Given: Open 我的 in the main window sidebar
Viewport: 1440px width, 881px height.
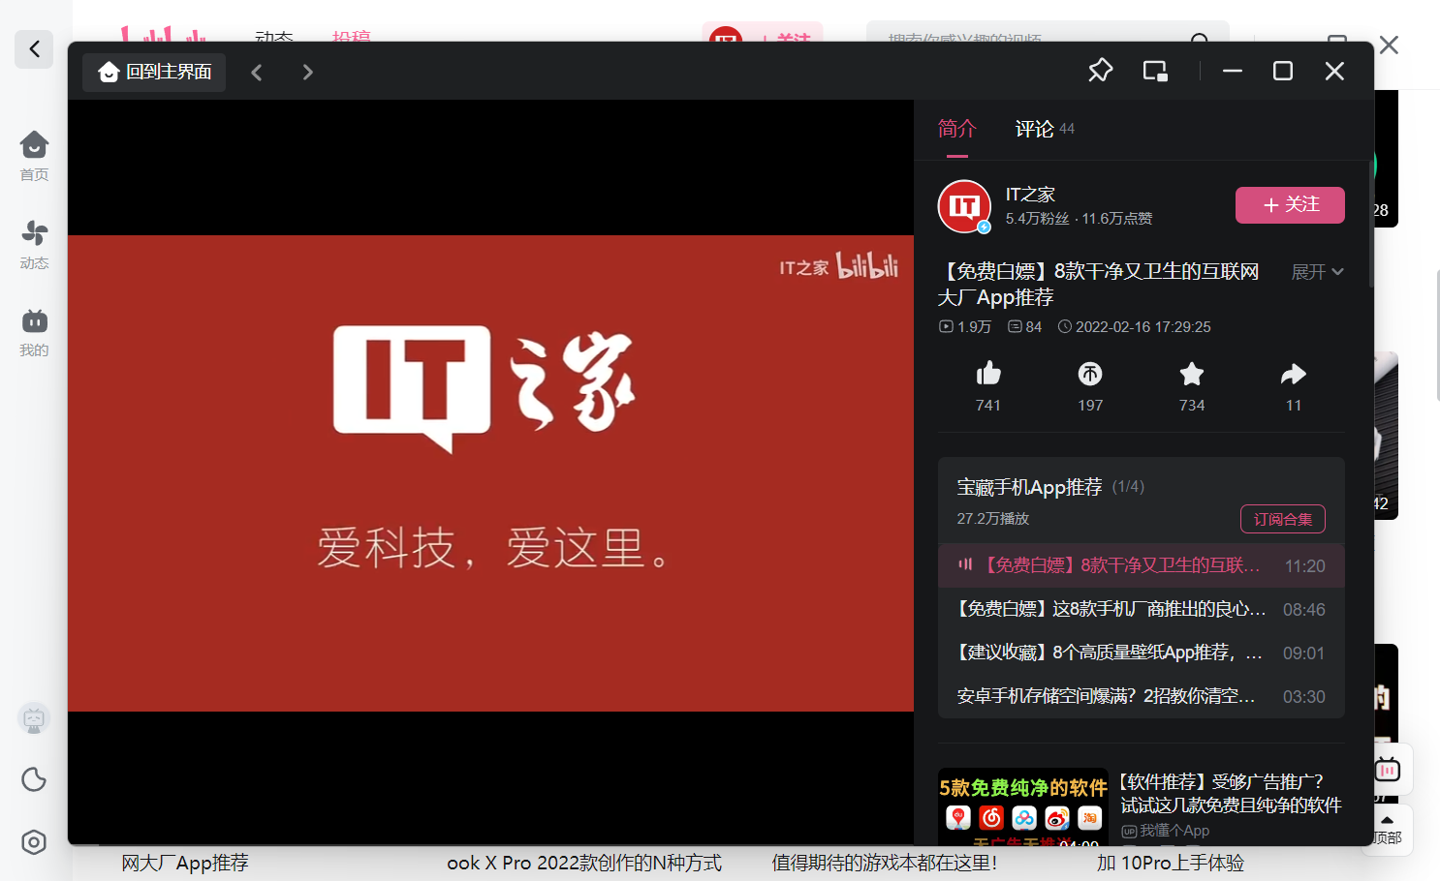Looking at the screenshot, I should (34, 333).
